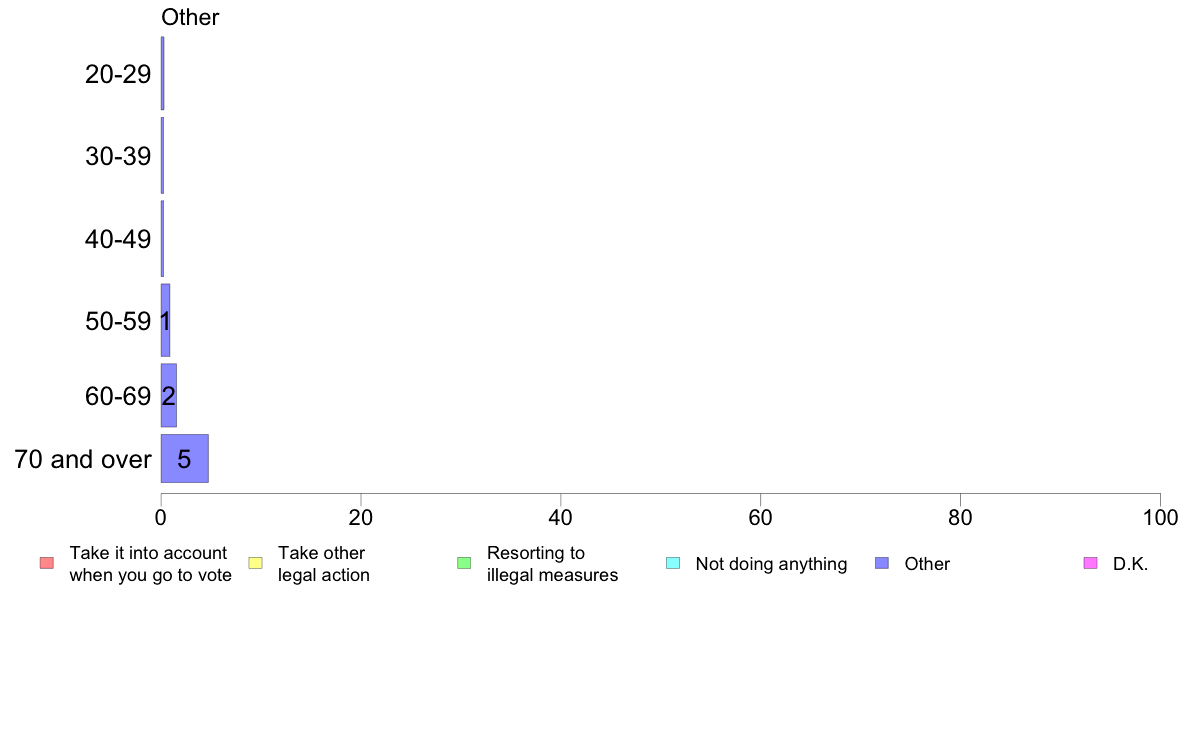Click the thin 30-39 age group bar
This screenshot has width=1188, height=736.
pyautogui.click(x=162, y=155)
